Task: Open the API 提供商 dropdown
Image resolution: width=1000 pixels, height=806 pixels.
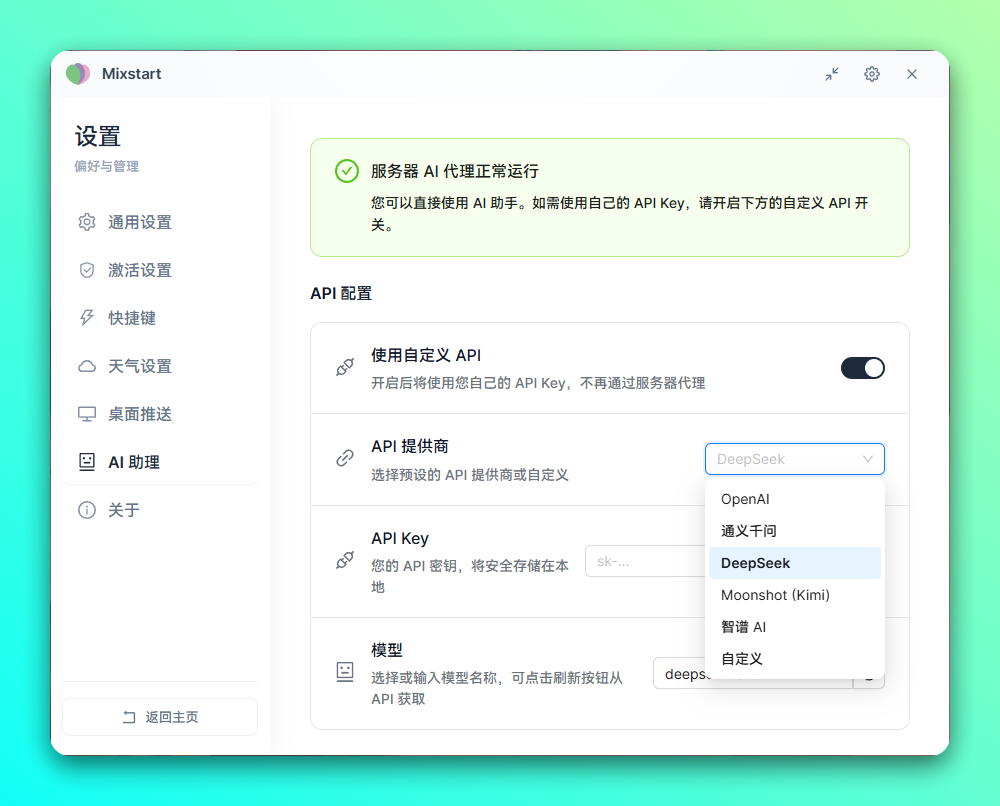Action: [794, 458]
